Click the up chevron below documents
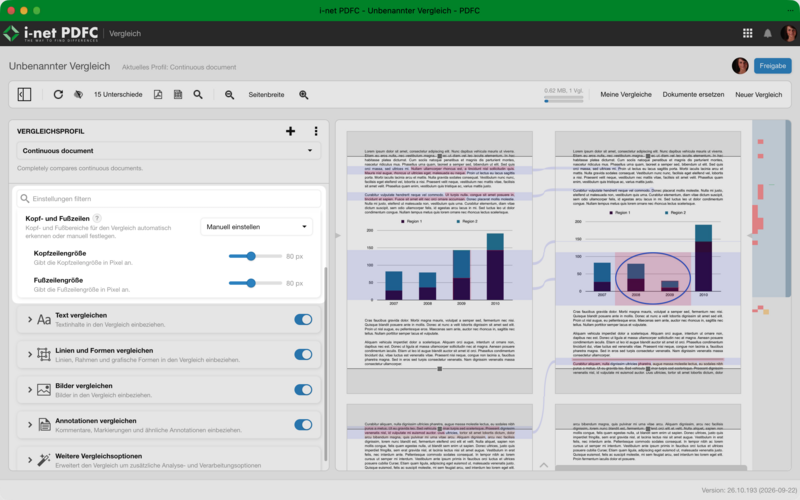Screen dimensions: 800x500 click(544, 465)
